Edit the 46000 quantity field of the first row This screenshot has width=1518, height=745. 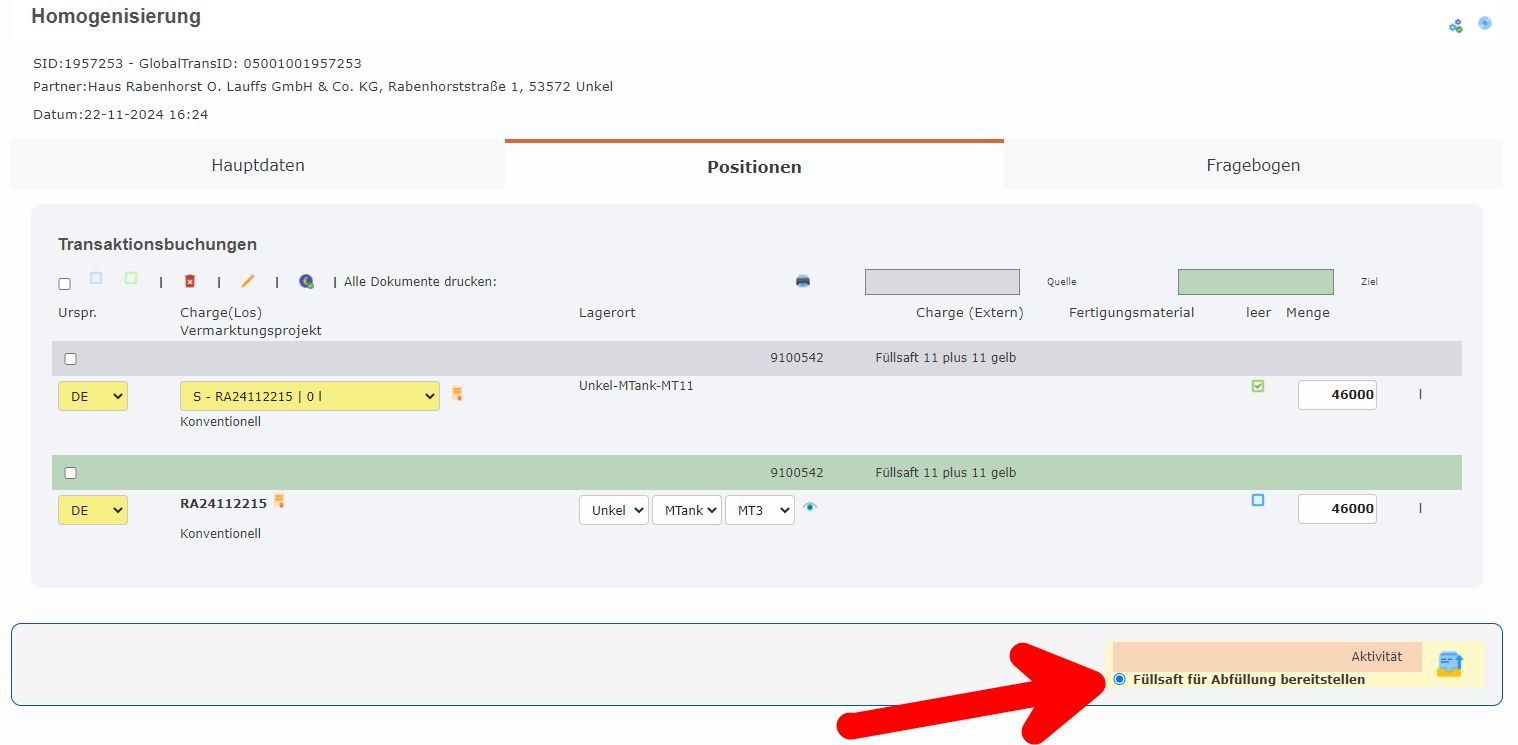(x=1337, y=394)
